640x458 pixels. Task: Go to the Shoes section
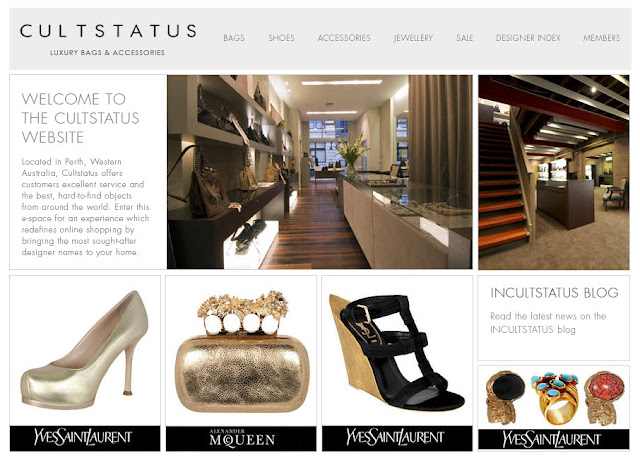tap(281, 38)
